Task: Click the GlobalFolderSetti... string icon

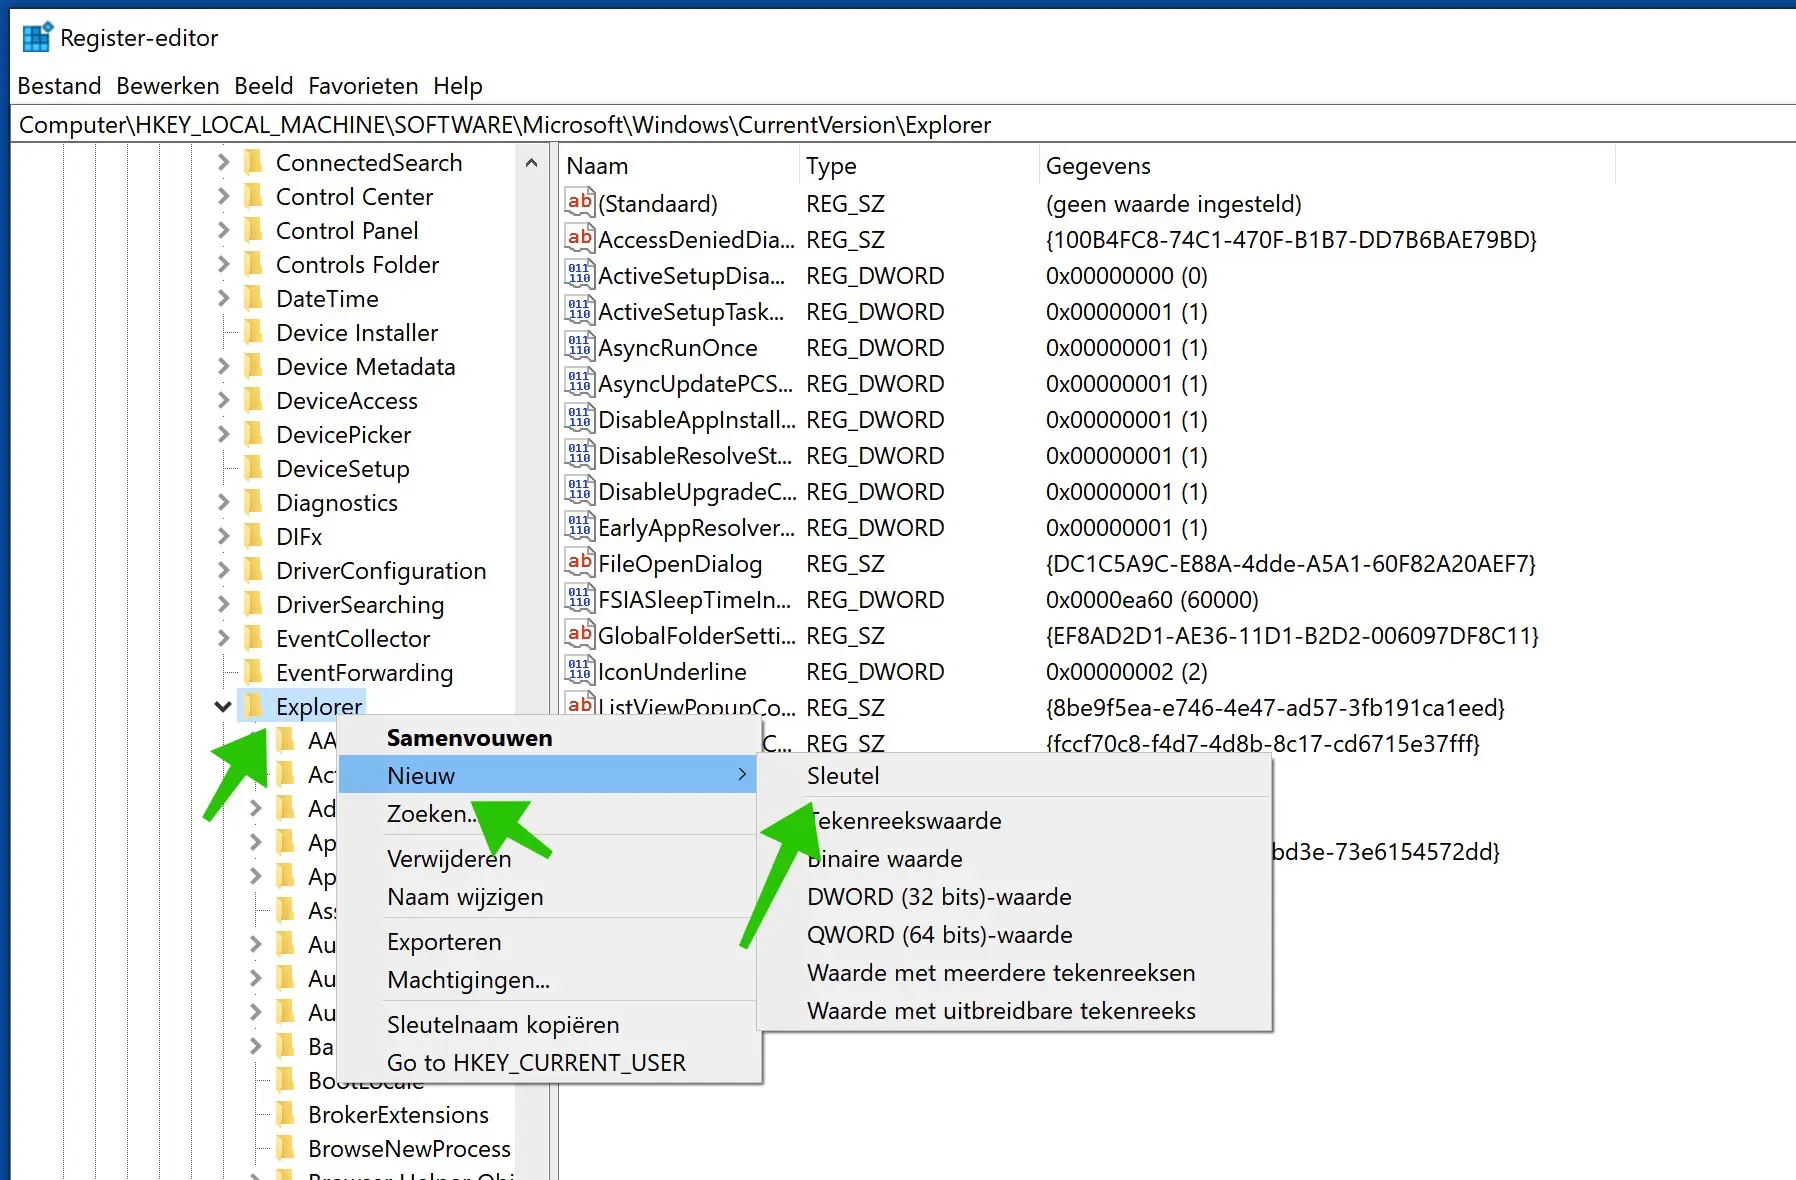Action: tap(580, 635)
